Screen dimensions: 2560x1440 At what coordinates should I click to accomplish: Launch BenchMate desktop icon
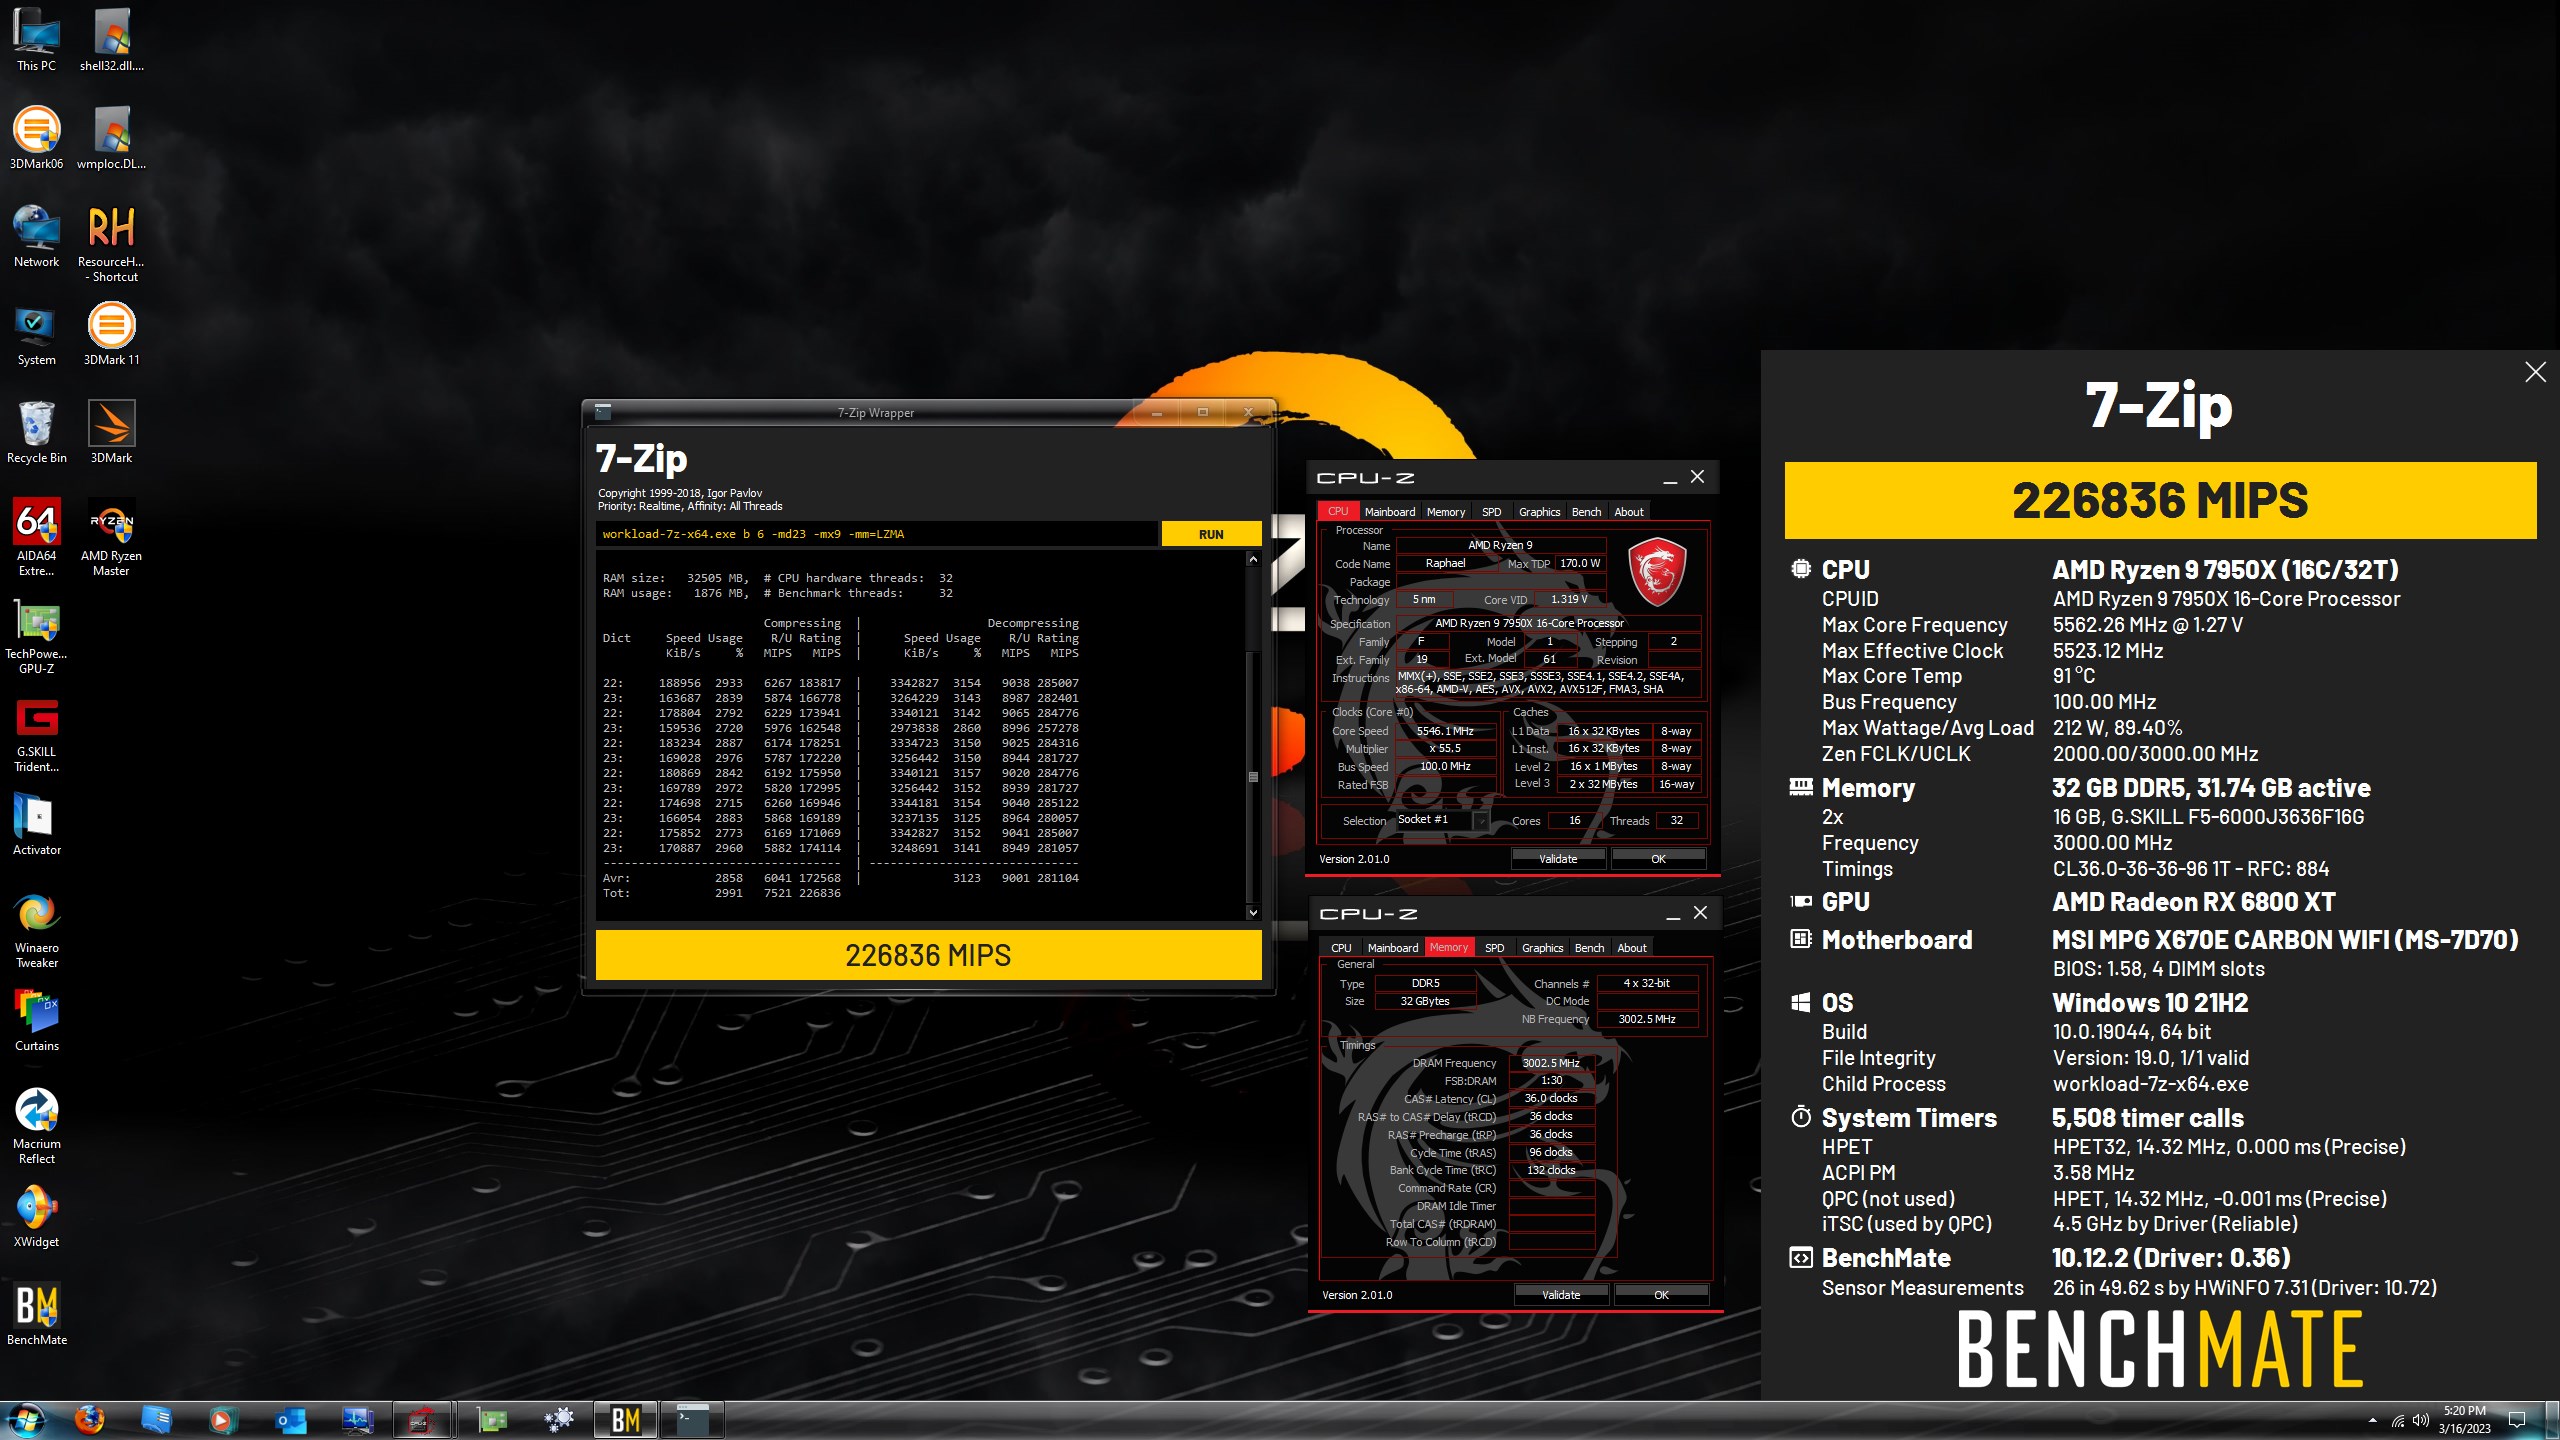[x=36, y=1314]
